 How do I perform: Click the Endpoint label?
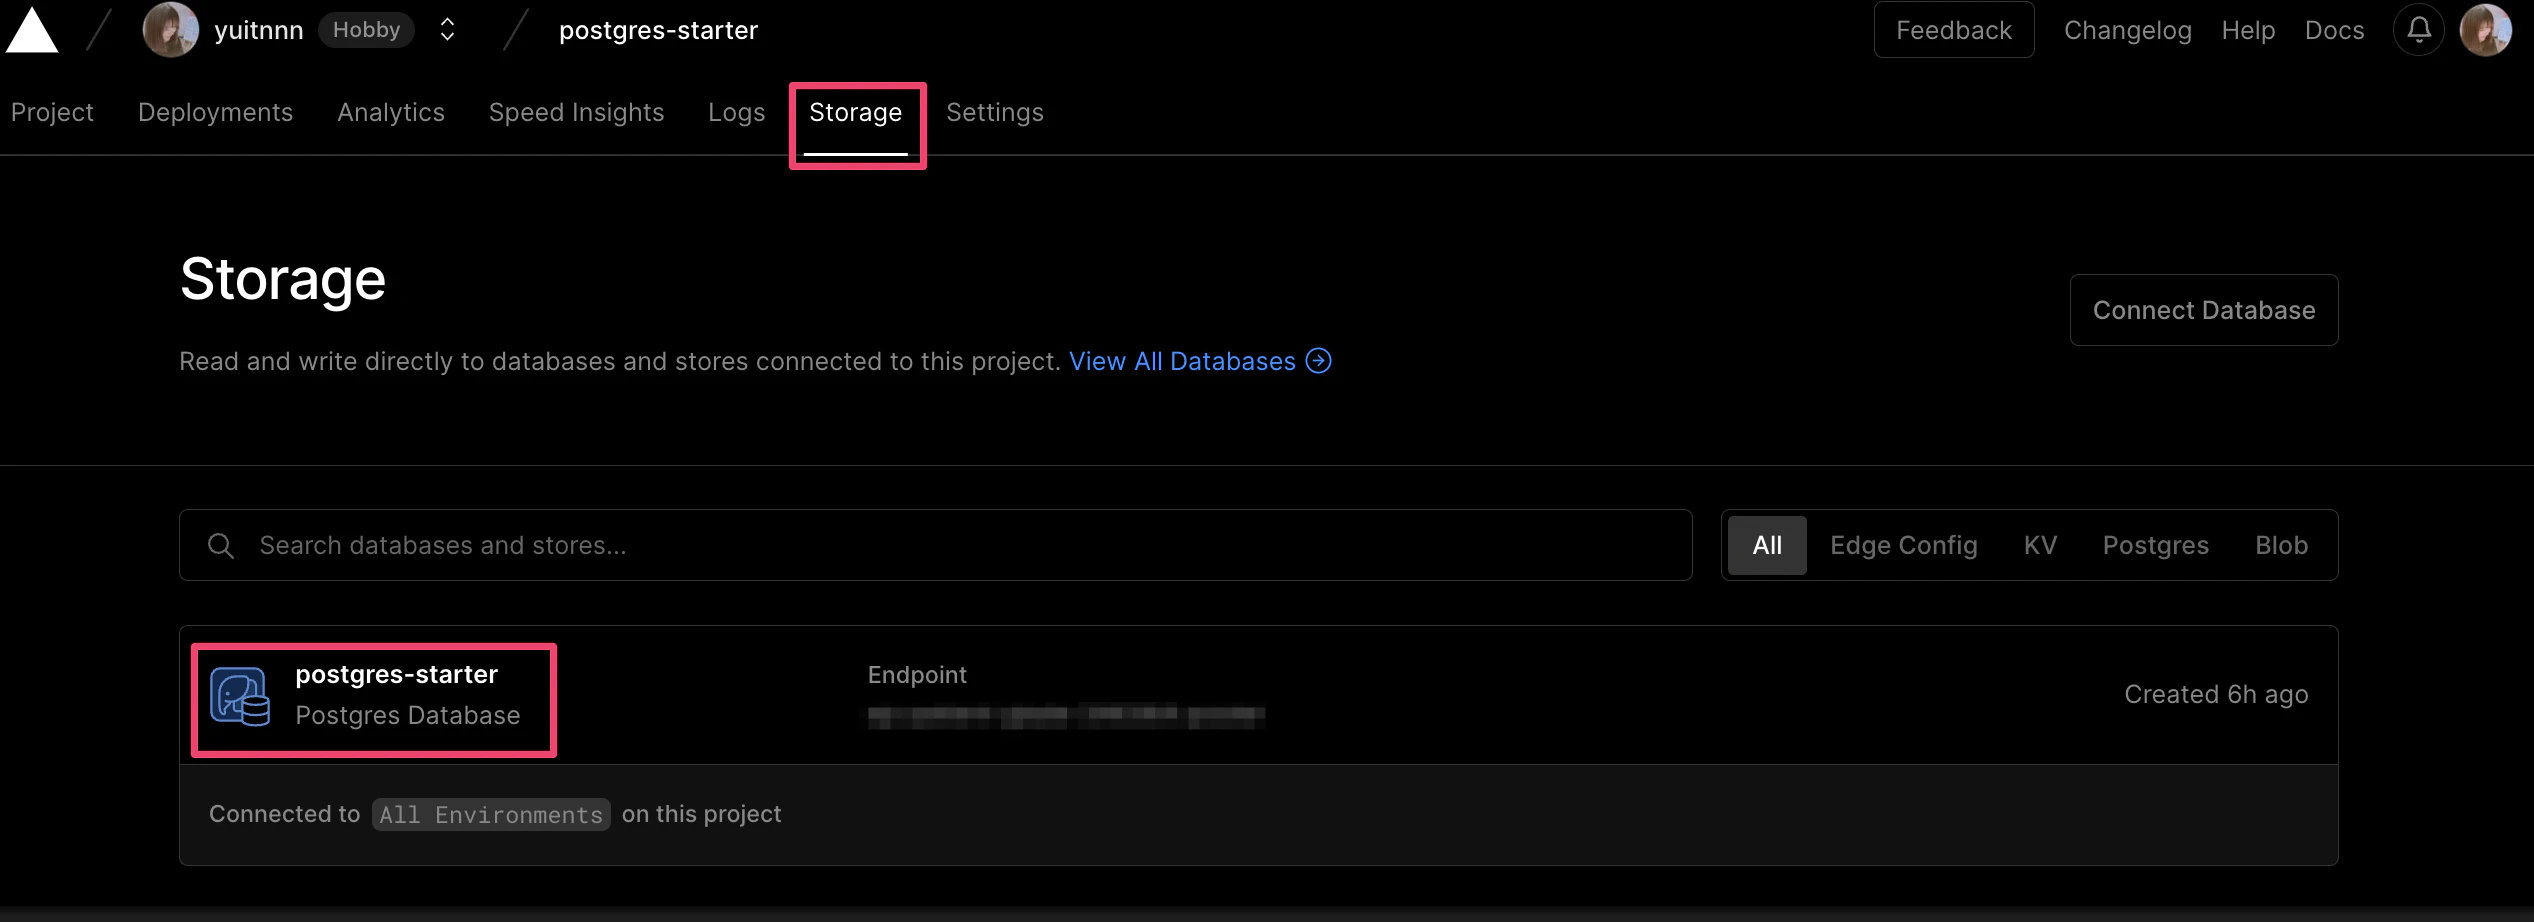(x=917, y=675)
